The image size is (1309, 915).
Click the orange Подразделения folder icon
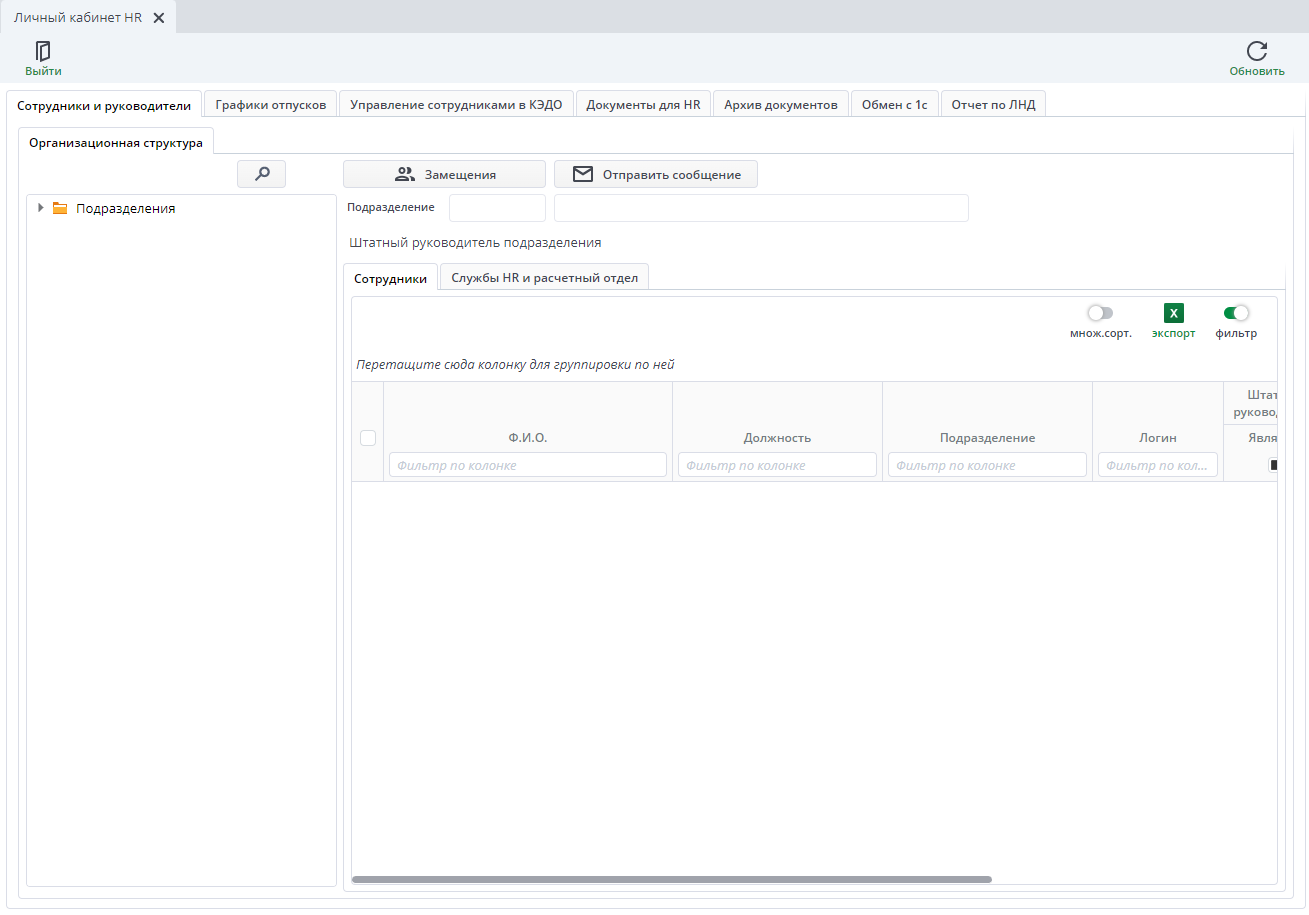point(60,208)
